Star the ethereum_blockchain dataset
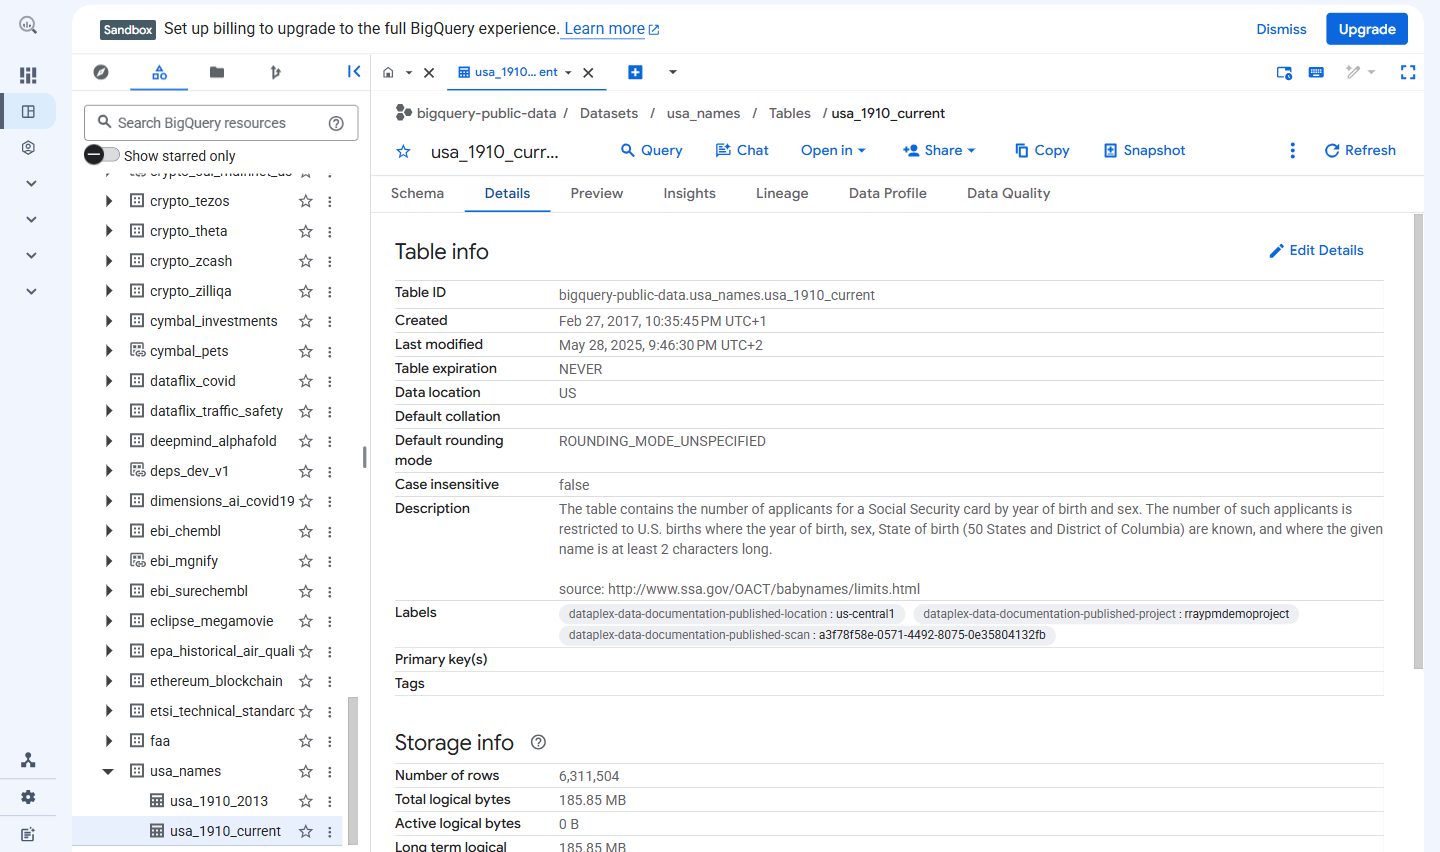The width and height of the screenshot is (1440, 852). pyautogui.click(x=306, y=681)
